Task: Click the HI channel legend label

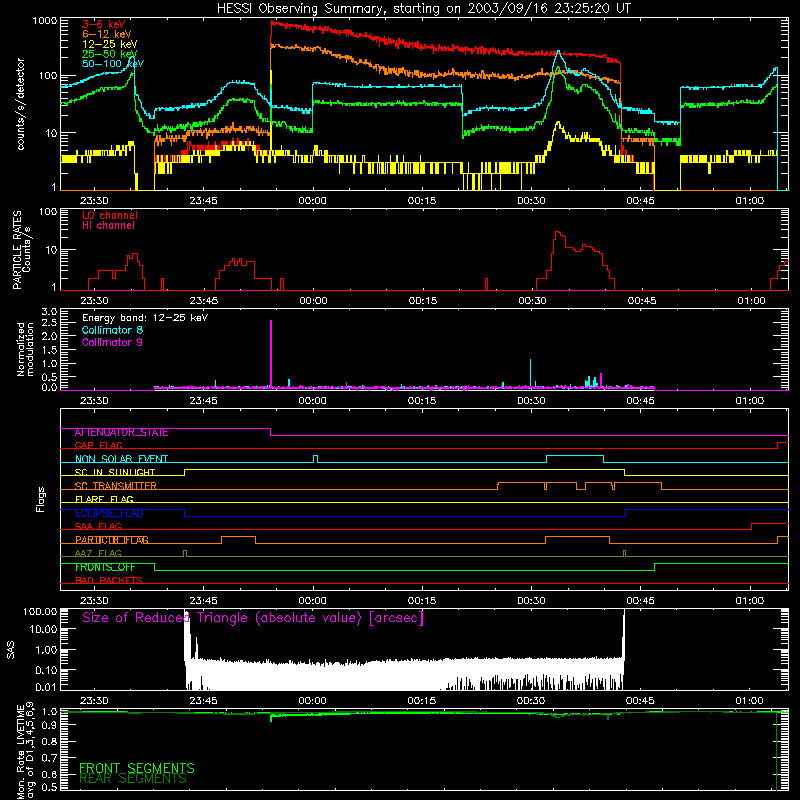Action: click(x=108, y=225)
